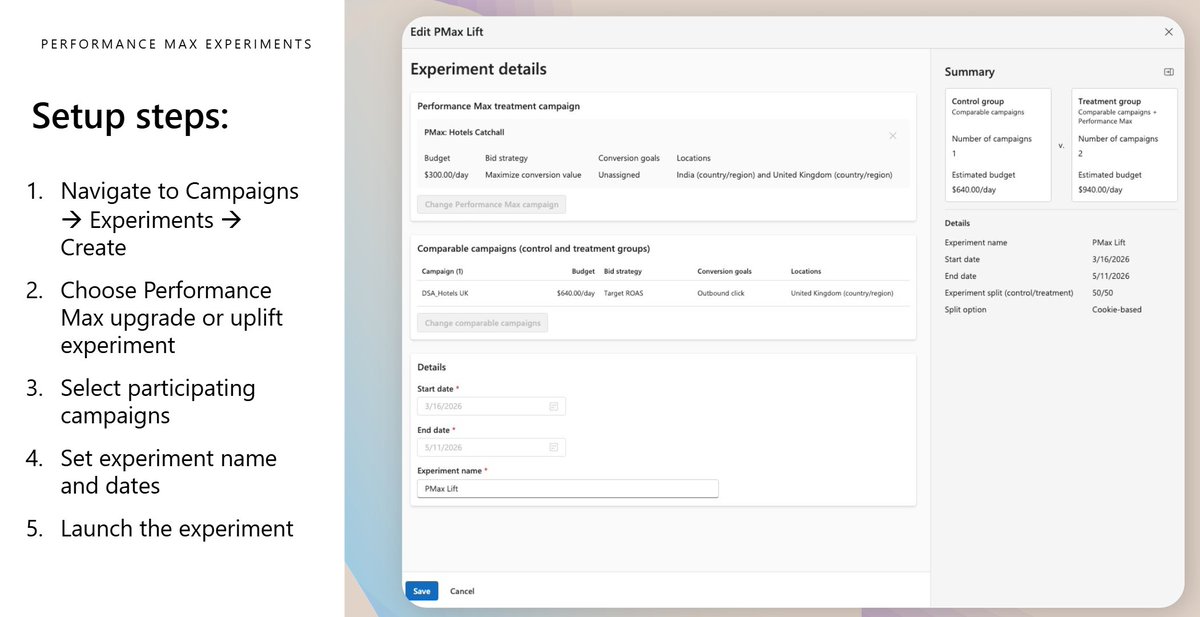Click Conversion goals column header in comparable table
This screenshot has height=617, width=1200.
click(x=724, y=271)
